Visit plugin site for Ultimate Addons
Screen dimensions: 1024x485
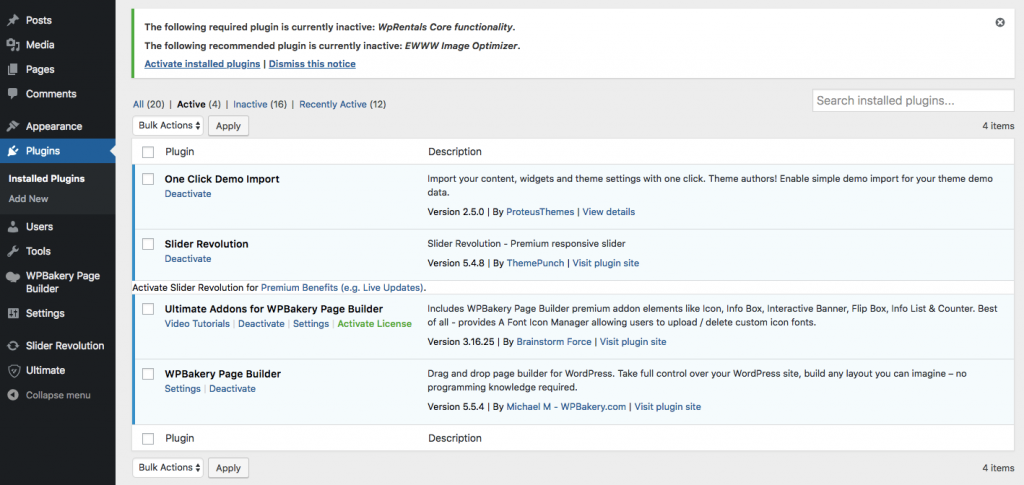pos(633,342)
